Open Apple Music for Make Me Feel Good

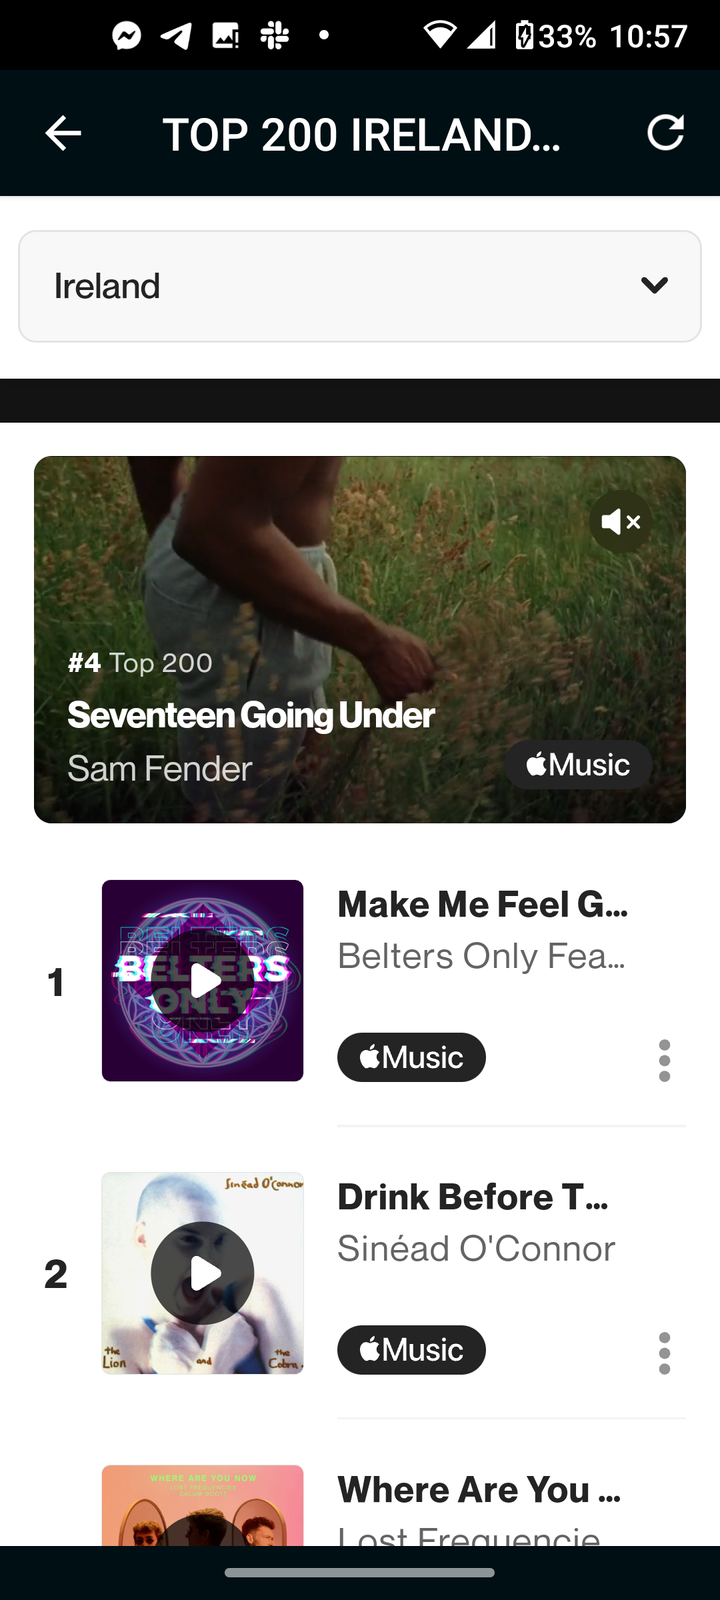(x=411, y=1057)
